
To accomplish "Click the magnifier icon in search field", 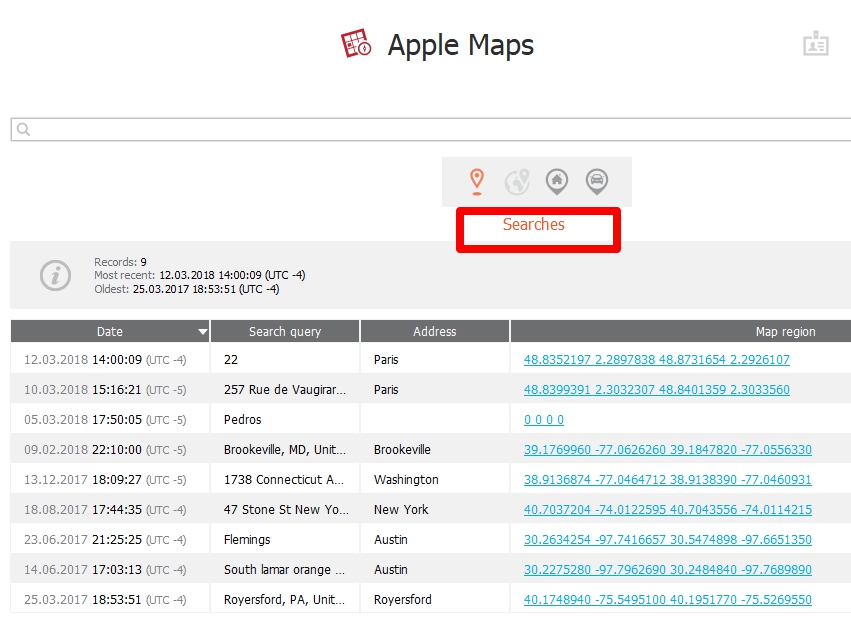I will pyautogui.click(x=23, y=129).
